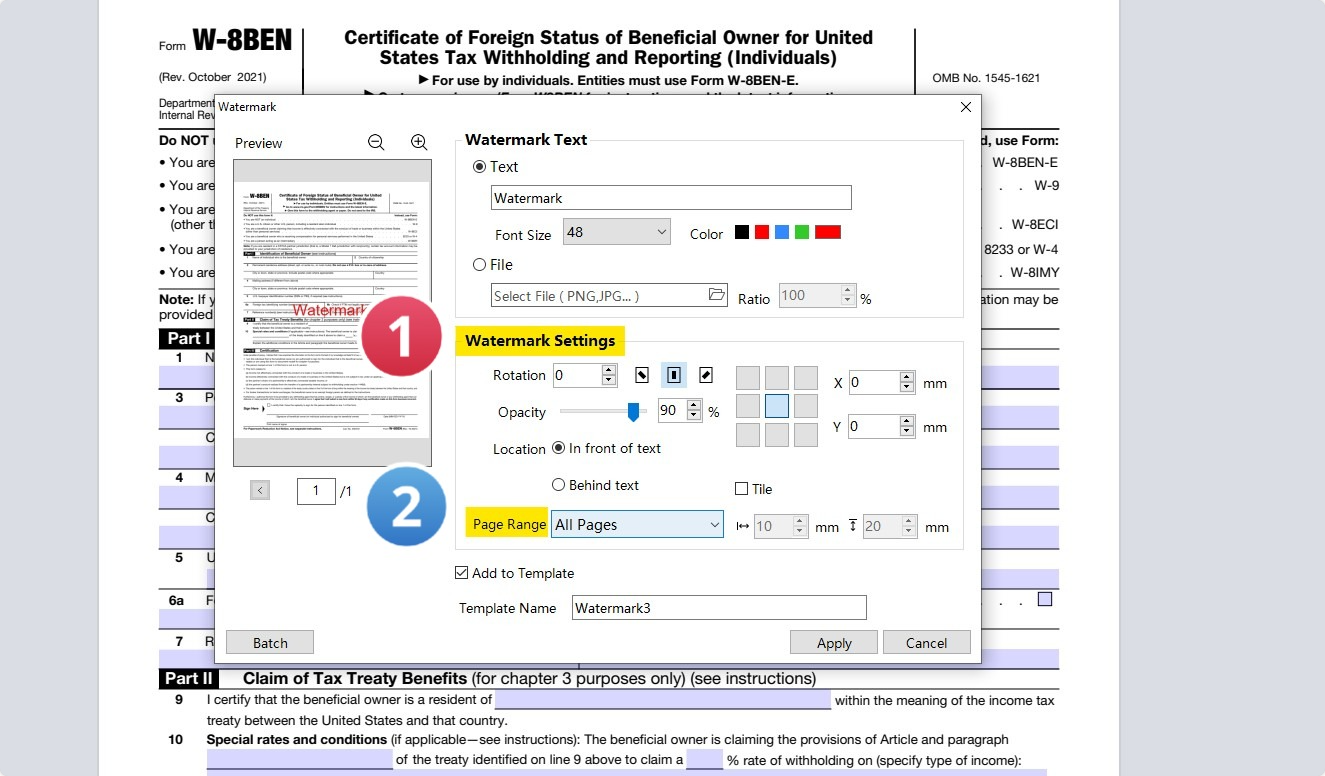Select the upright rotation preset icon

coord(674,375)
